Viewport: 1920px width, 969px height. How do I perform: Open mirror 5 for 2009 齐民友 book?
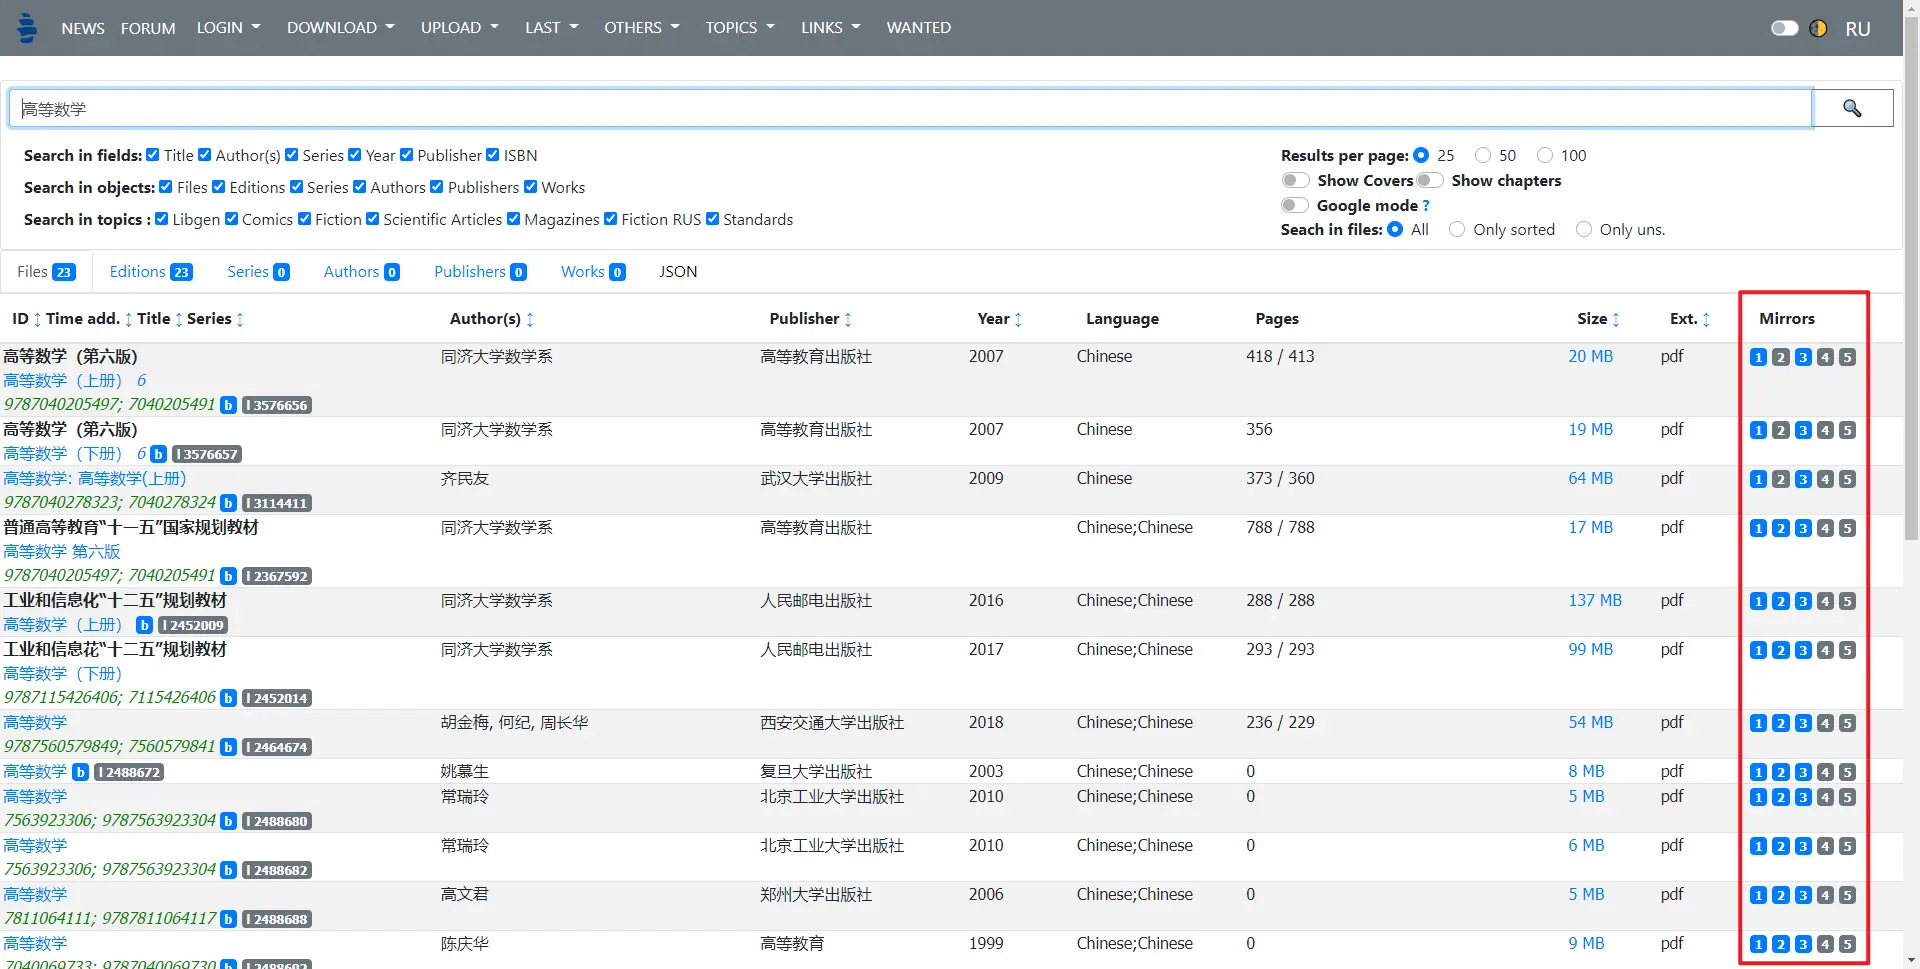point(1847,479)
